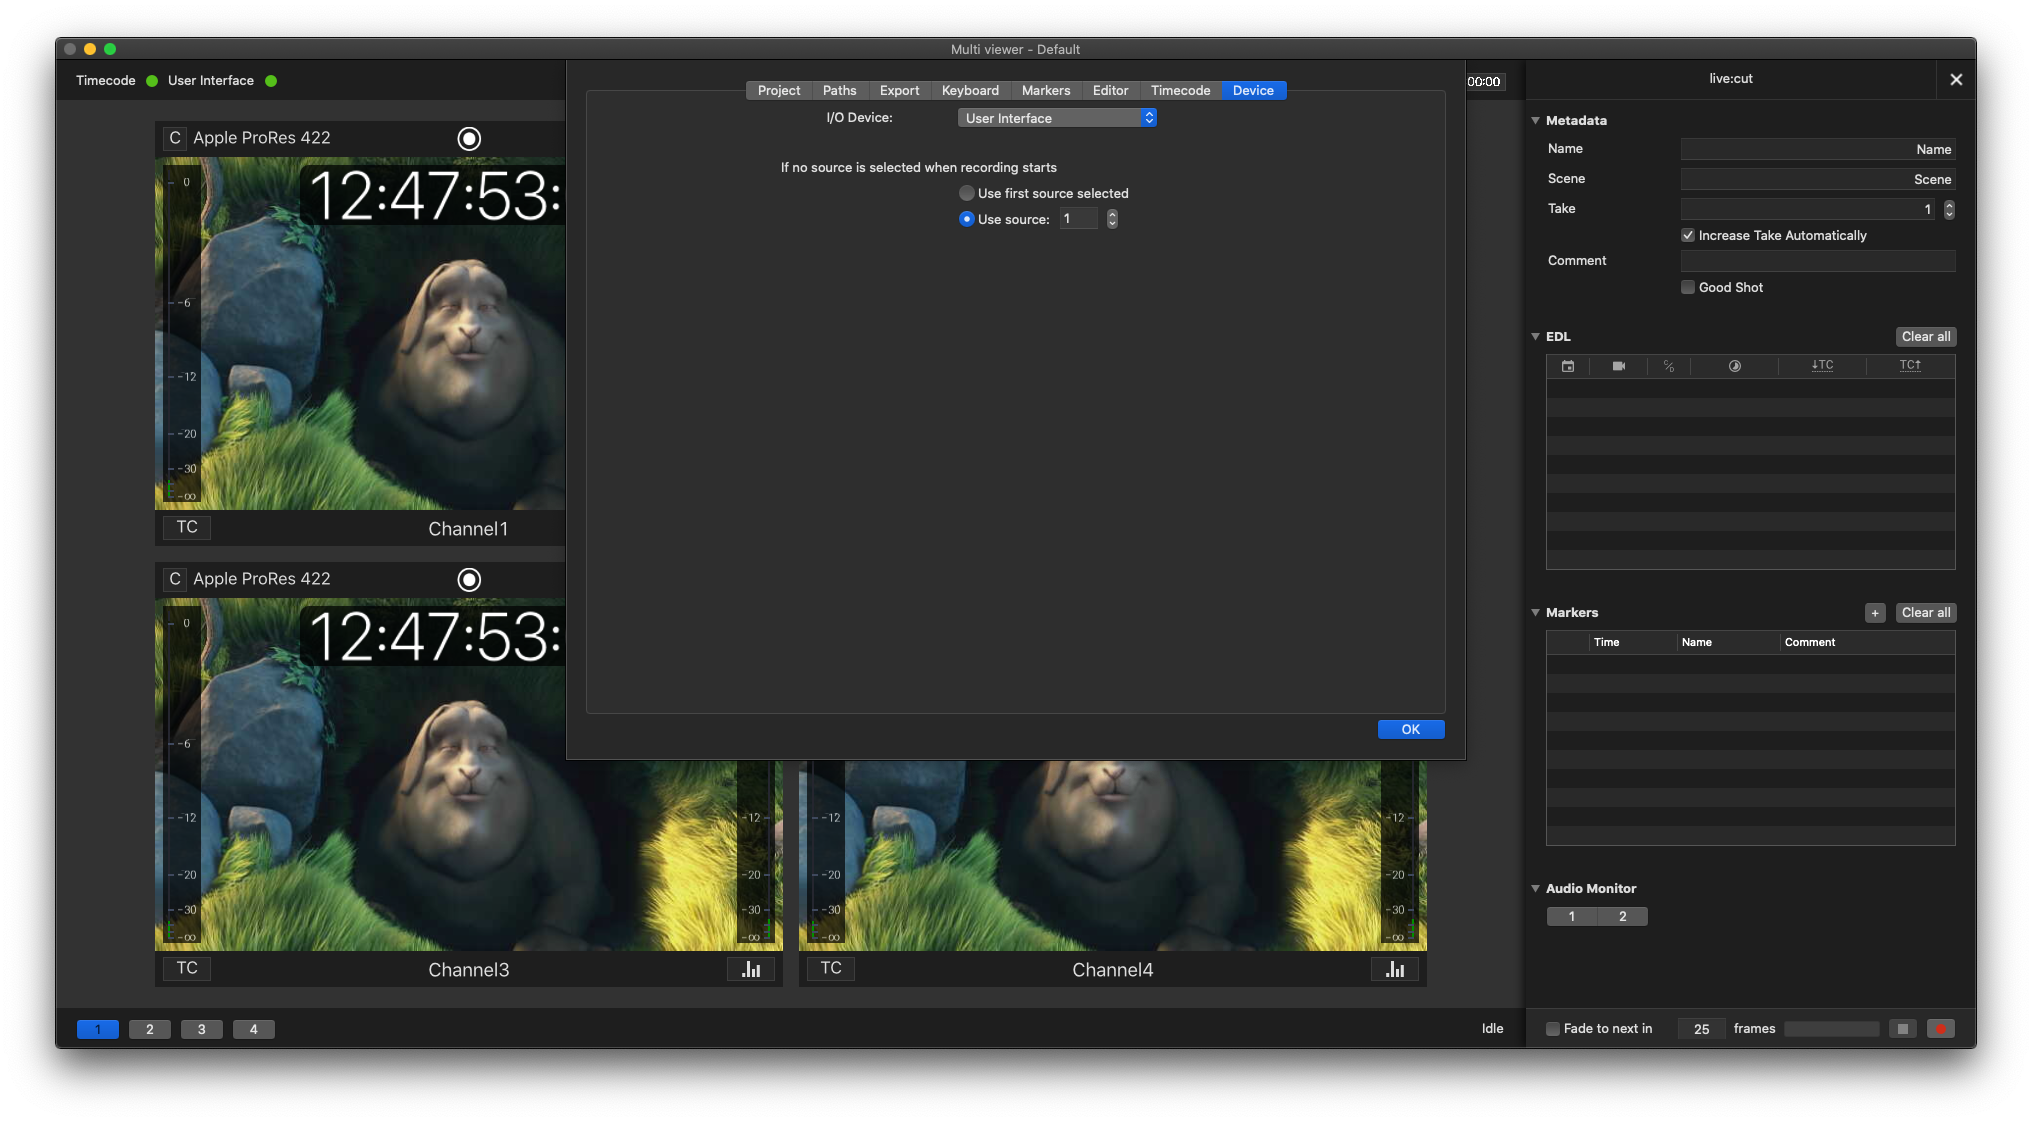Select source button 3 in bottom bar
This screenshot has height=1122, width=2032.
[x=202, y=1030]
